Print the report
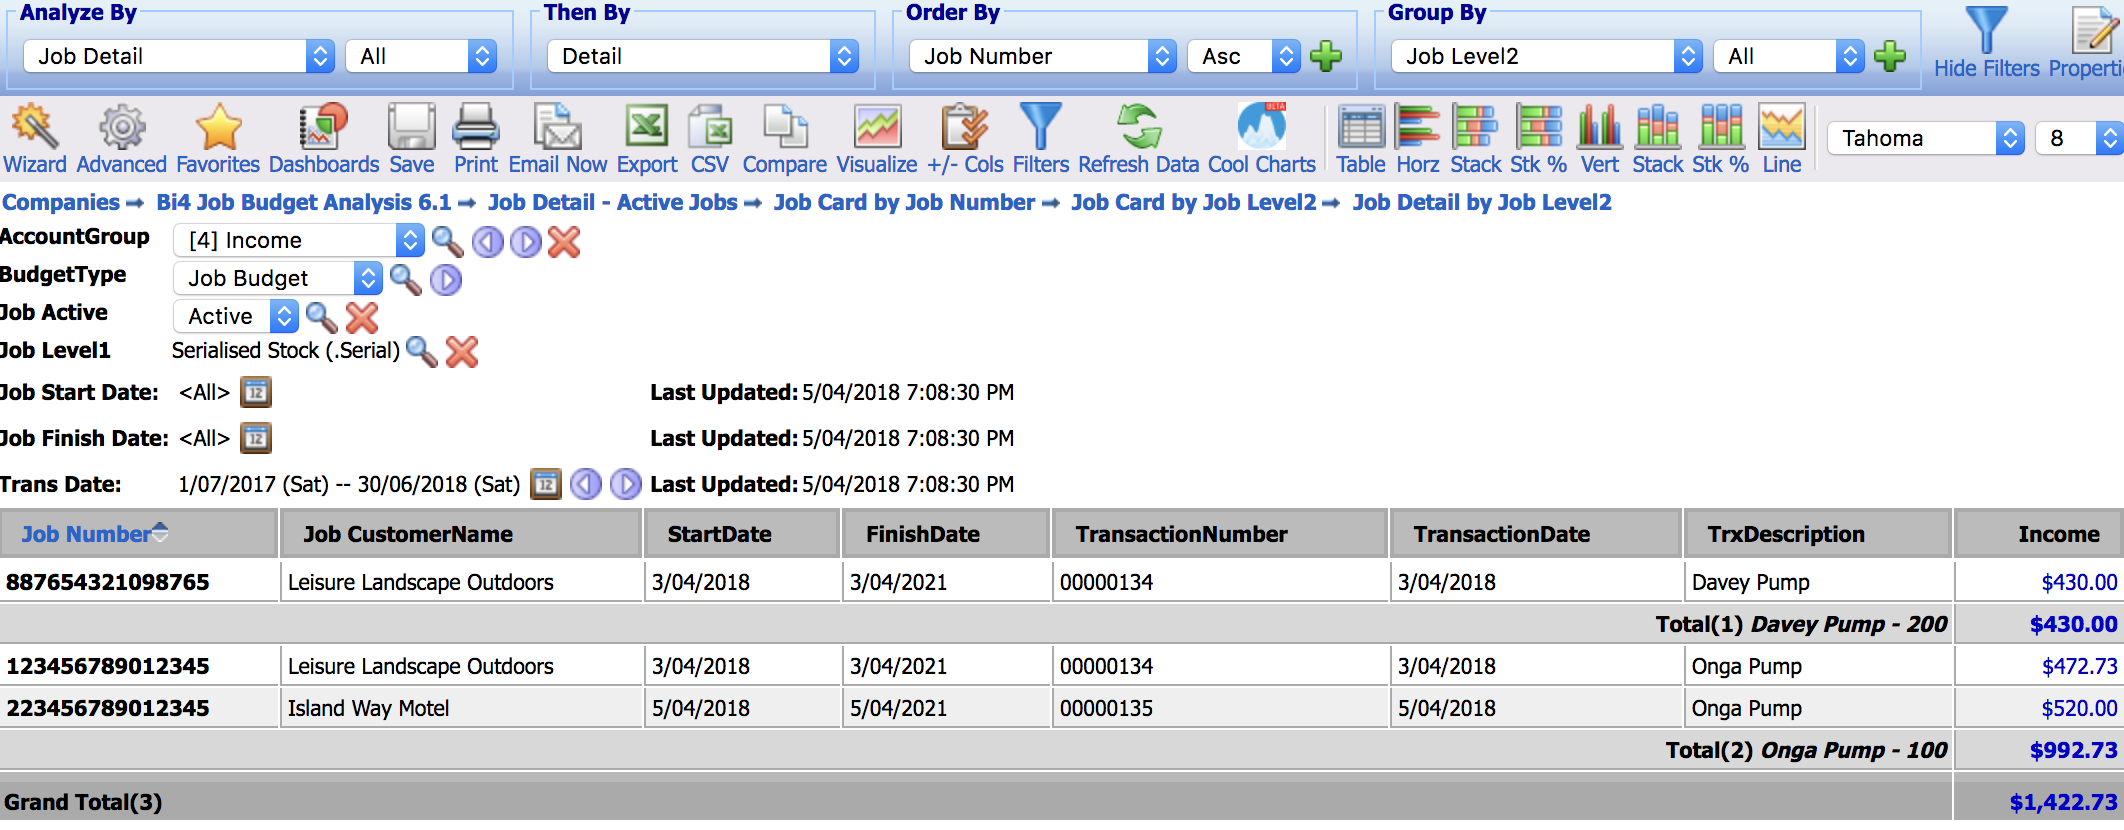The image size is (2124, 830). pyautogui.click(x=476, y=140)
